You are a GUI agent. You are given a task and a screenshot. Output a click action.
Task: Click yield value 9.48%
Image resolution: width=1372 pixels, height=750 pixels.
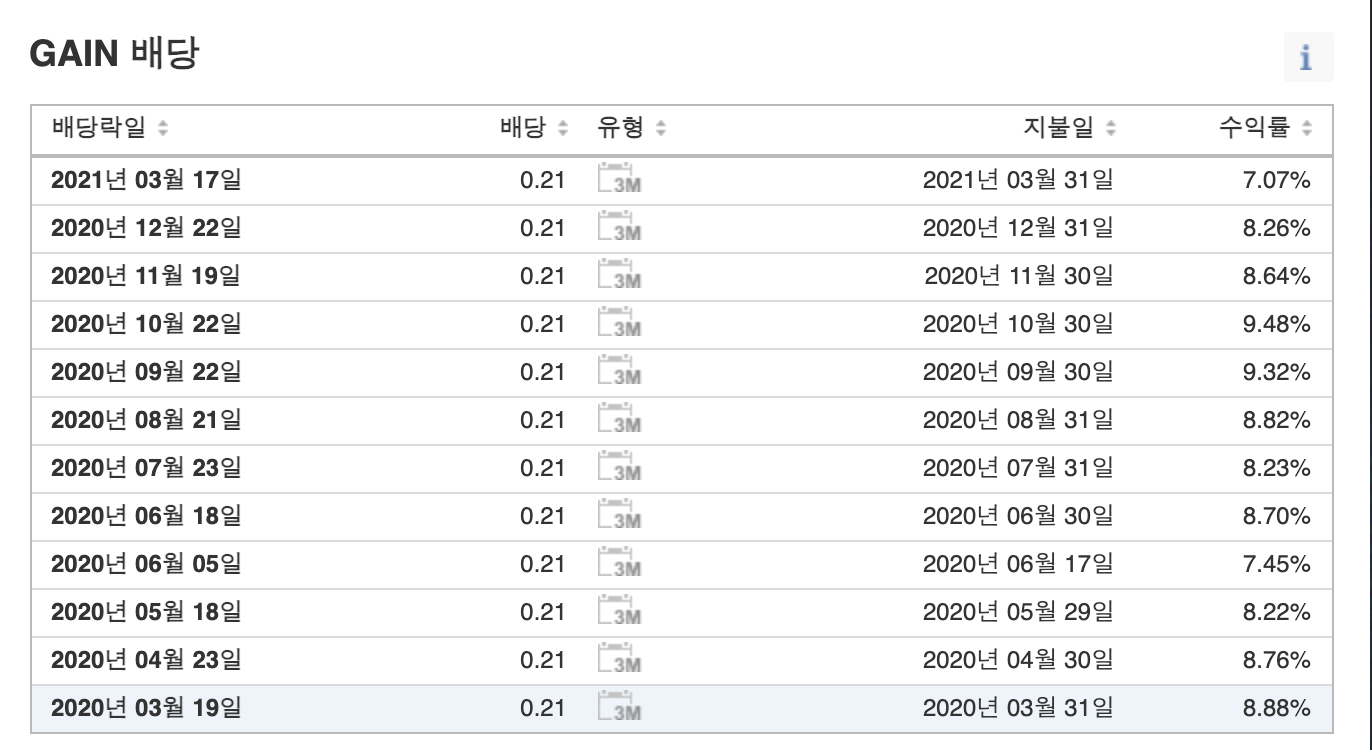(1277, 324)
